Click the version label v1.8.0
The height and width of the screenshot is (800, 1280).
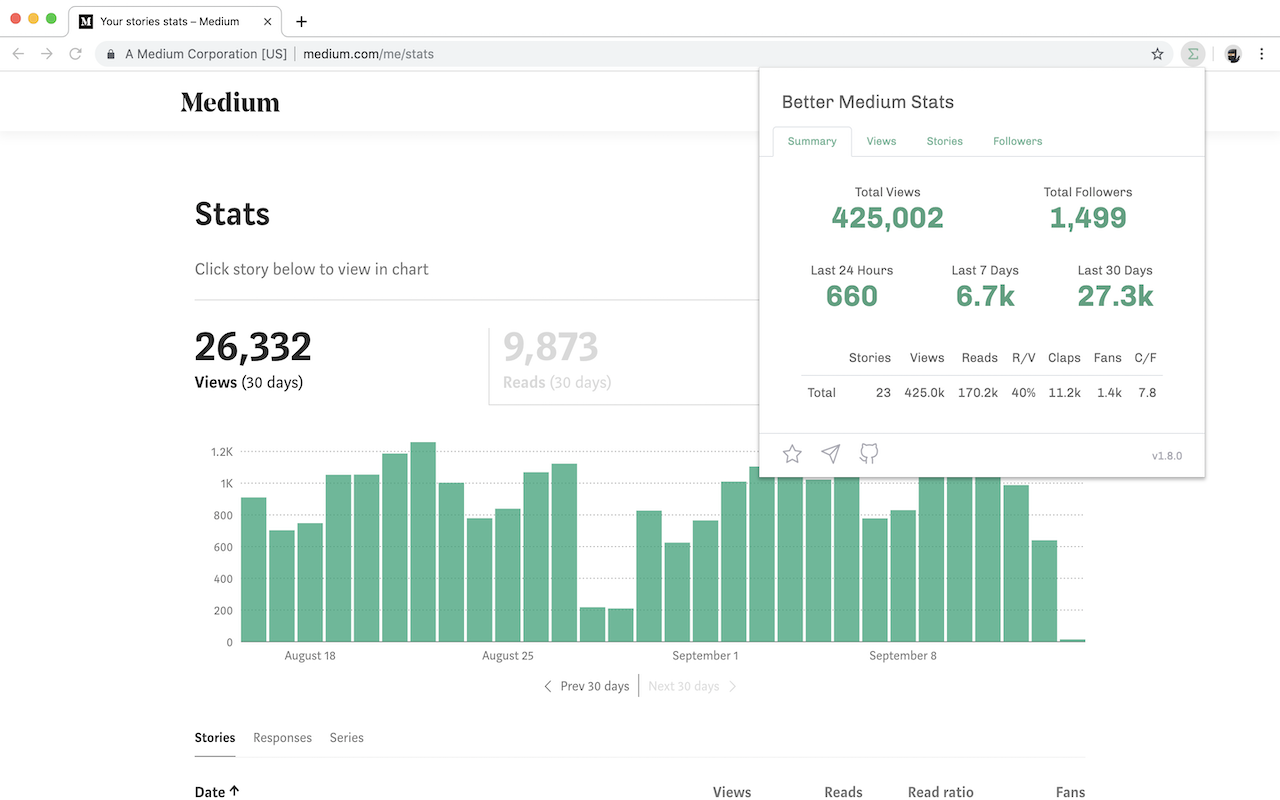[x=1167, y=456]
